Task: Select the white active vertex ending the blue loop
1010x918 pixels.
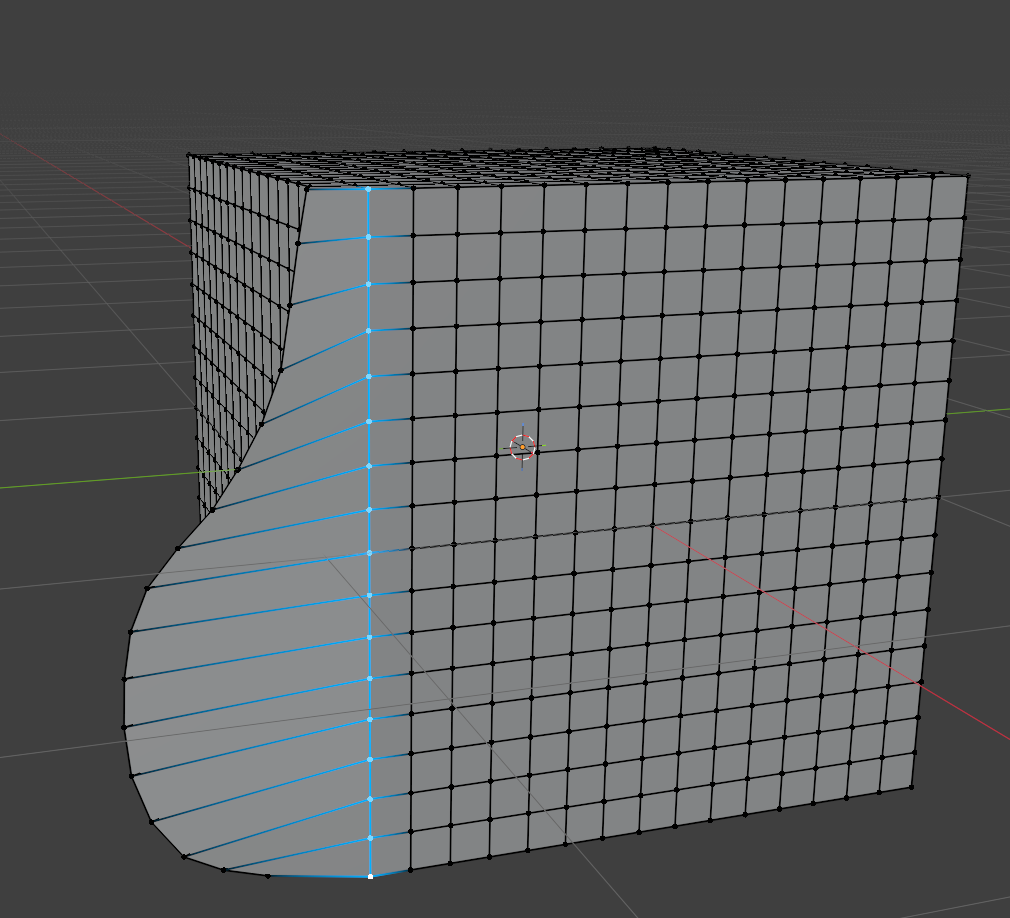Action: click(370, 876)
